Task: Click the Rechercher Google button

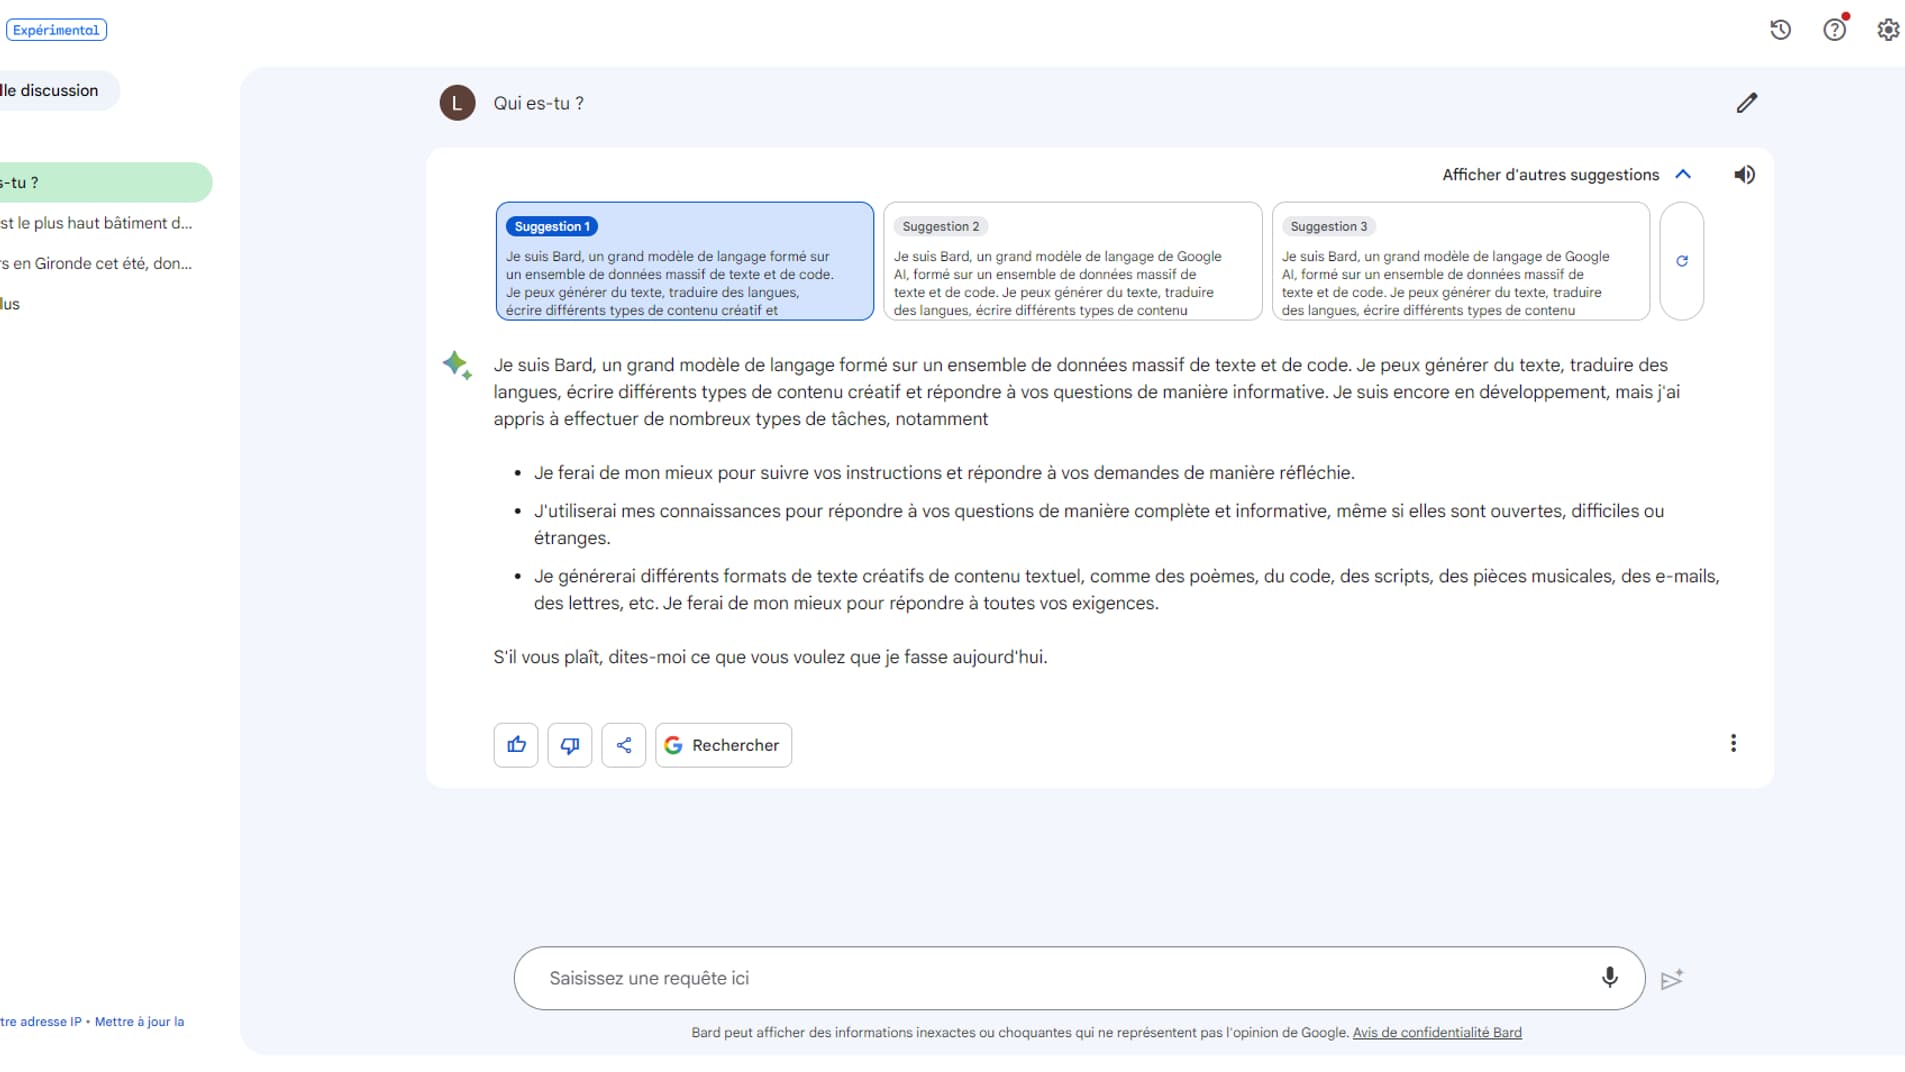Action: [x=723, y=745]
